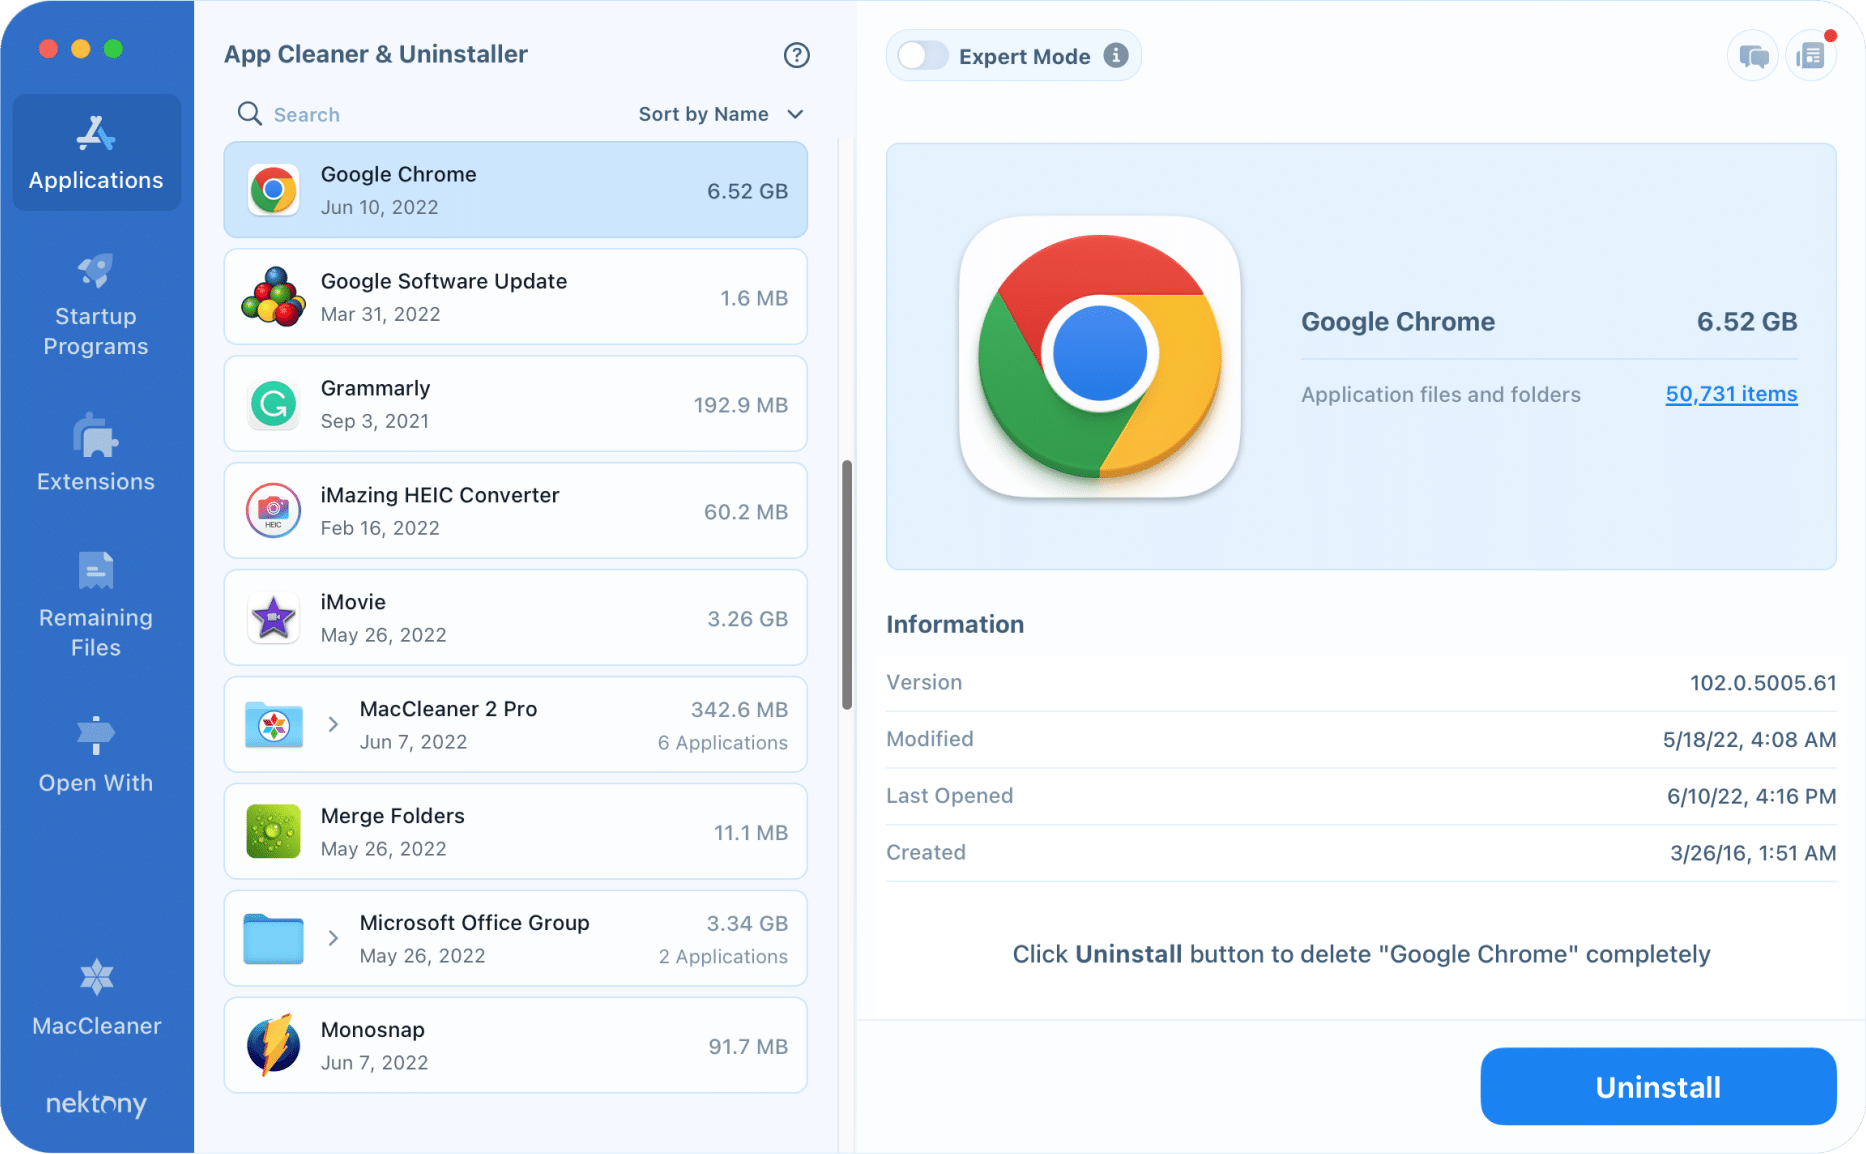
Task: Select Grammarly in the app list
Action: tap(375, 388)
